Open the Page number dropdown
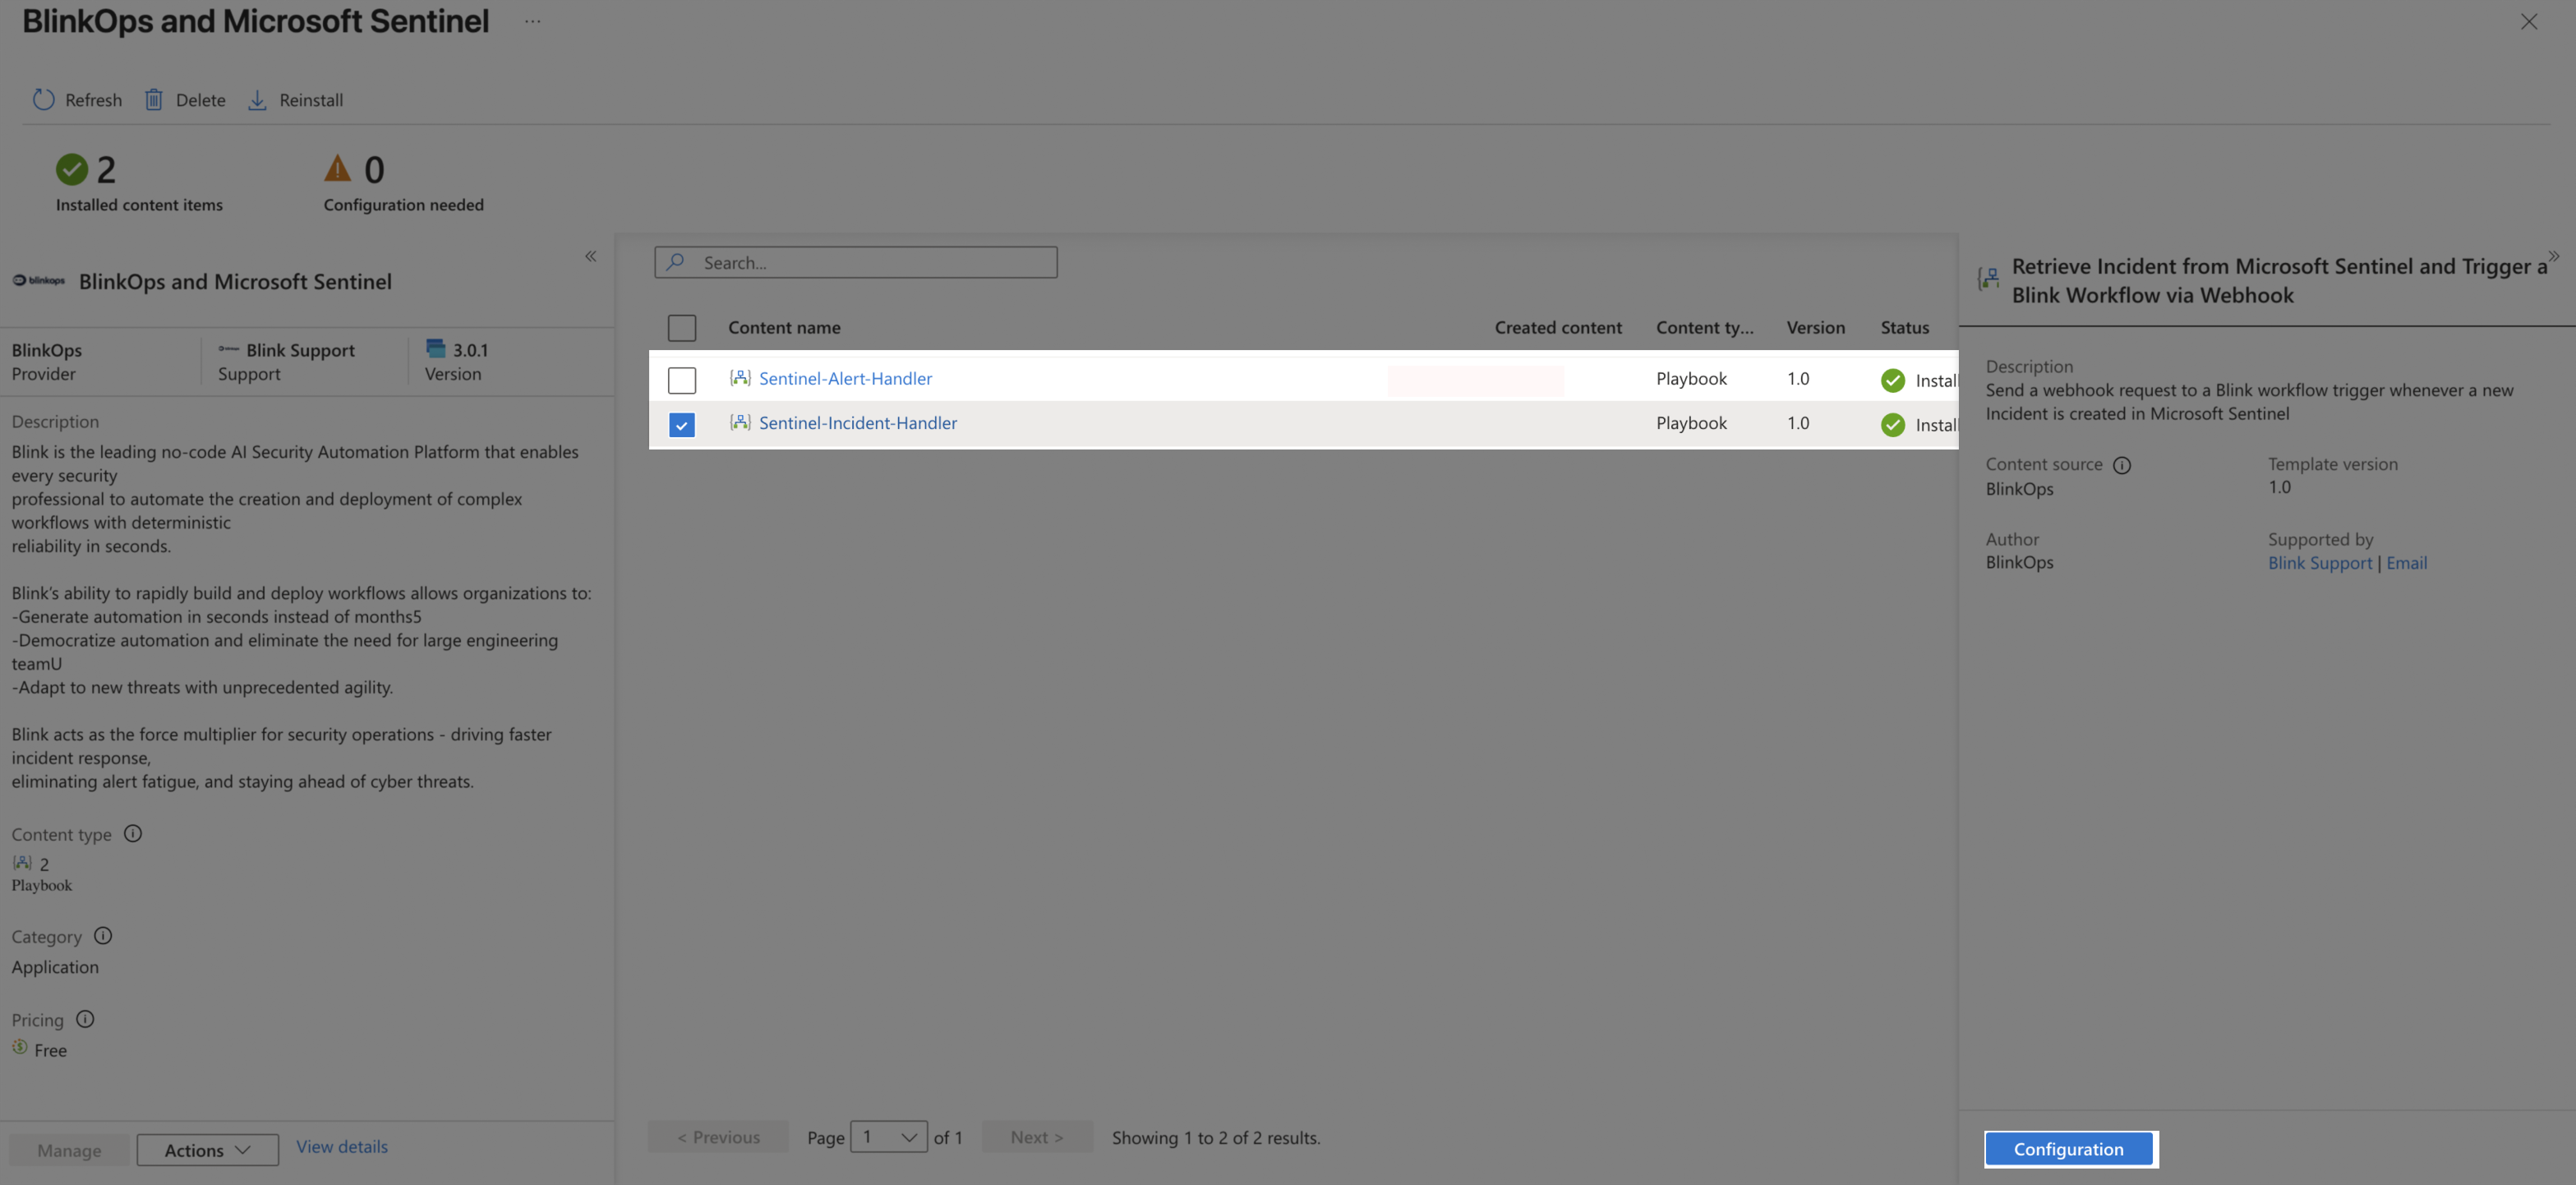 coord(888,1137)
